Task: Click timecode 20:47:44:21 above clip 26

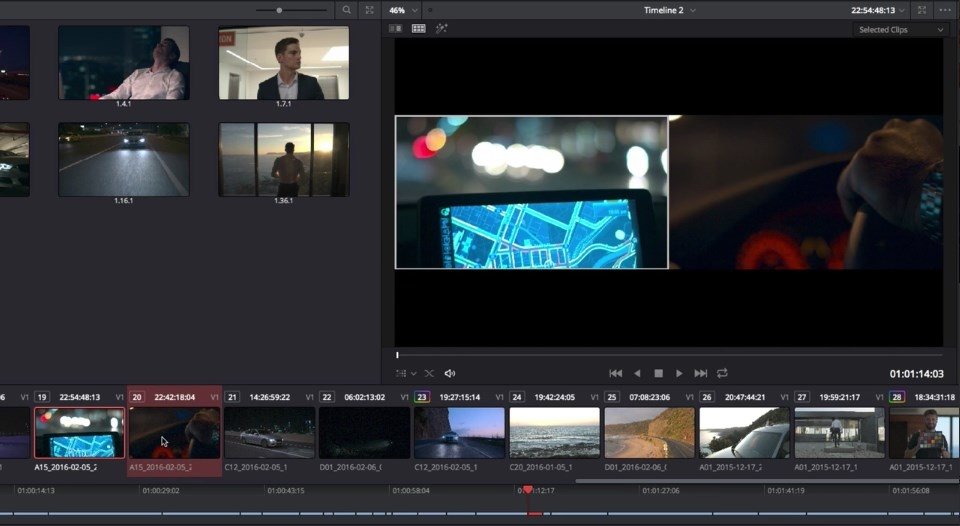Action: point(744,397)
